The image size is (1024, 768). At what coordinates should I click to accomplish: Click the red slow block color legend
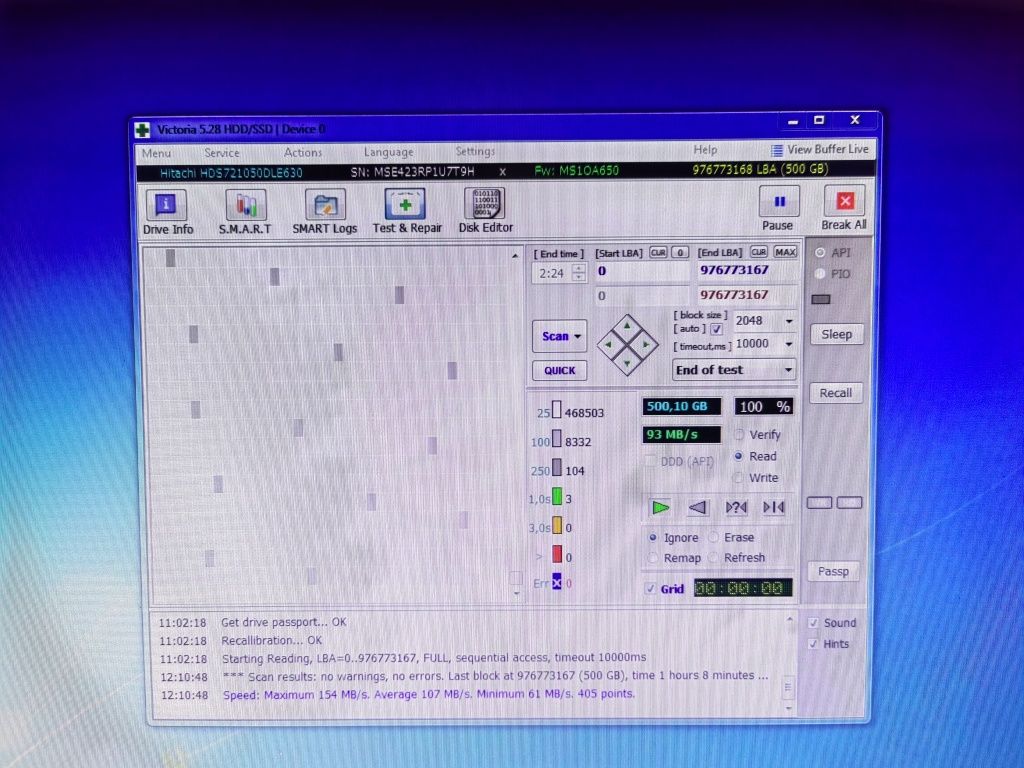[x=557, y=554]
